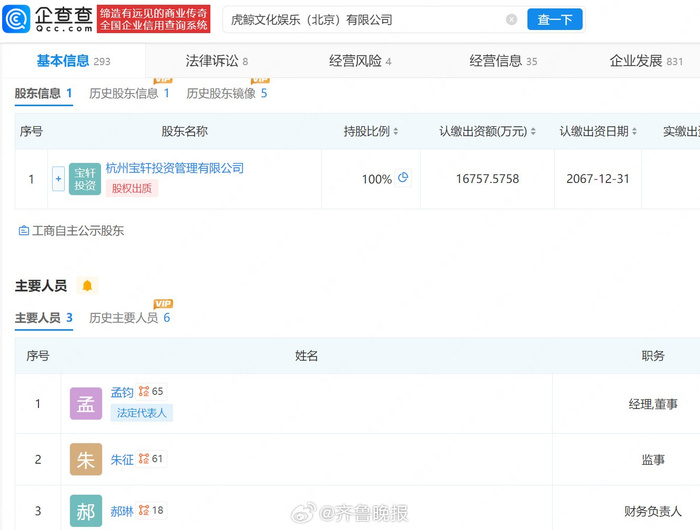Open 孟钧 person profile link
Image resolution: width=700 pixels, height=530 pixels.
pyautogui.click(x=122, y=392)
